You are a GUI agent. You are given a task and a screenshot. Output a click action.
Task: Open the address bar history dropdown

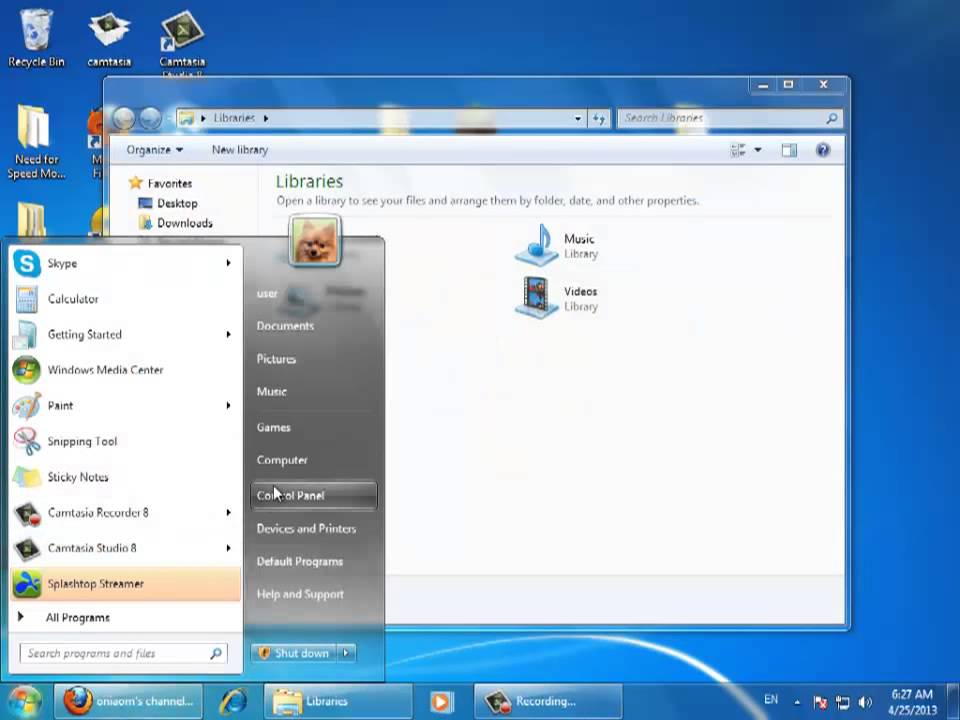(577, 118)
